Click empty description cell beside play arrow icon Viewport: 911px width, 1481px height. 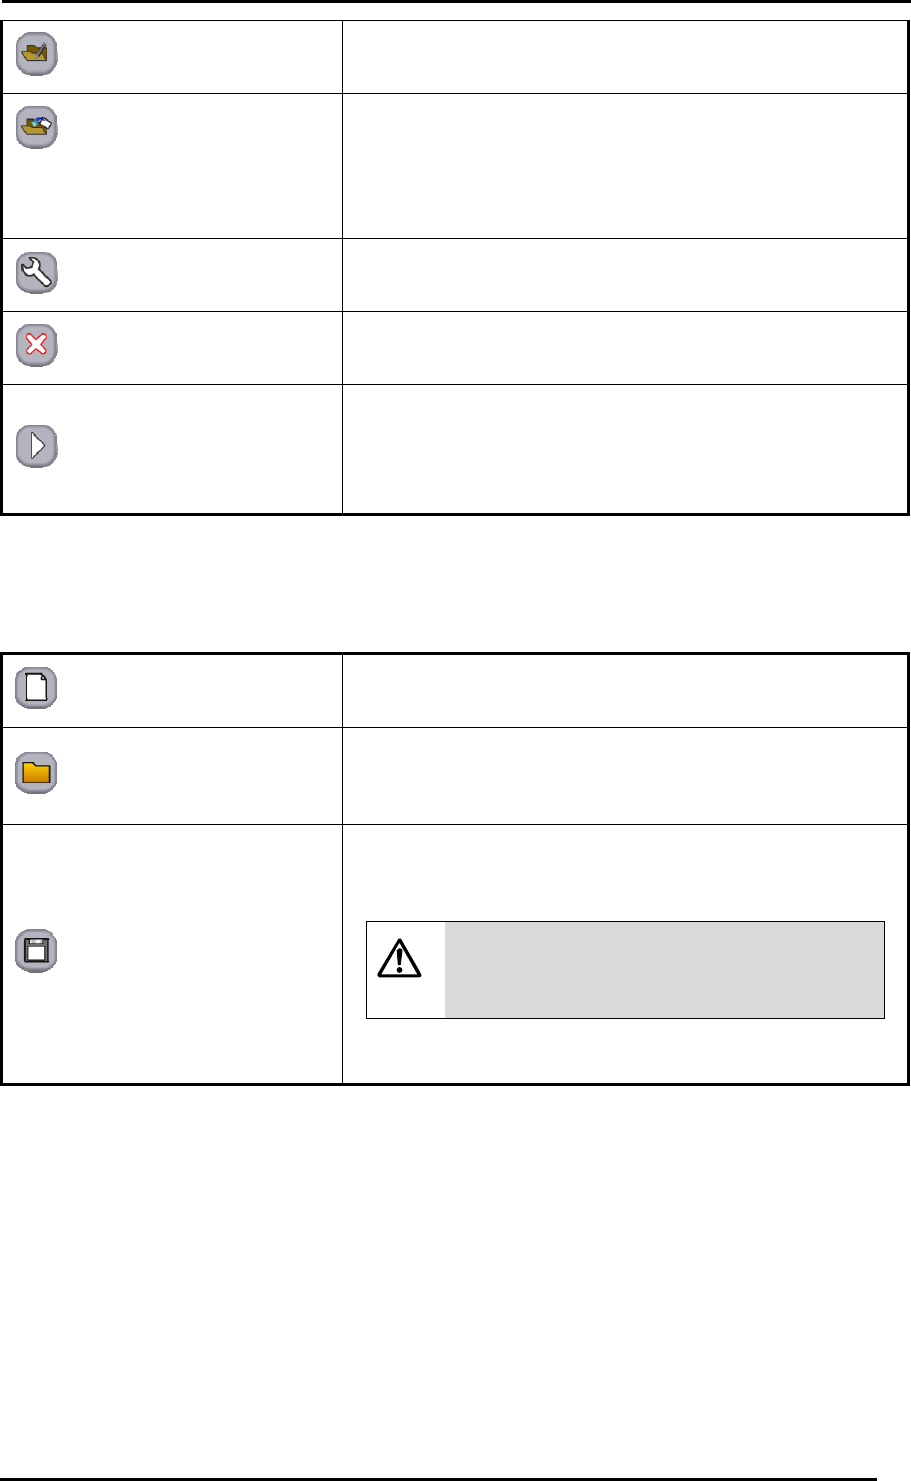coord(625,449)
